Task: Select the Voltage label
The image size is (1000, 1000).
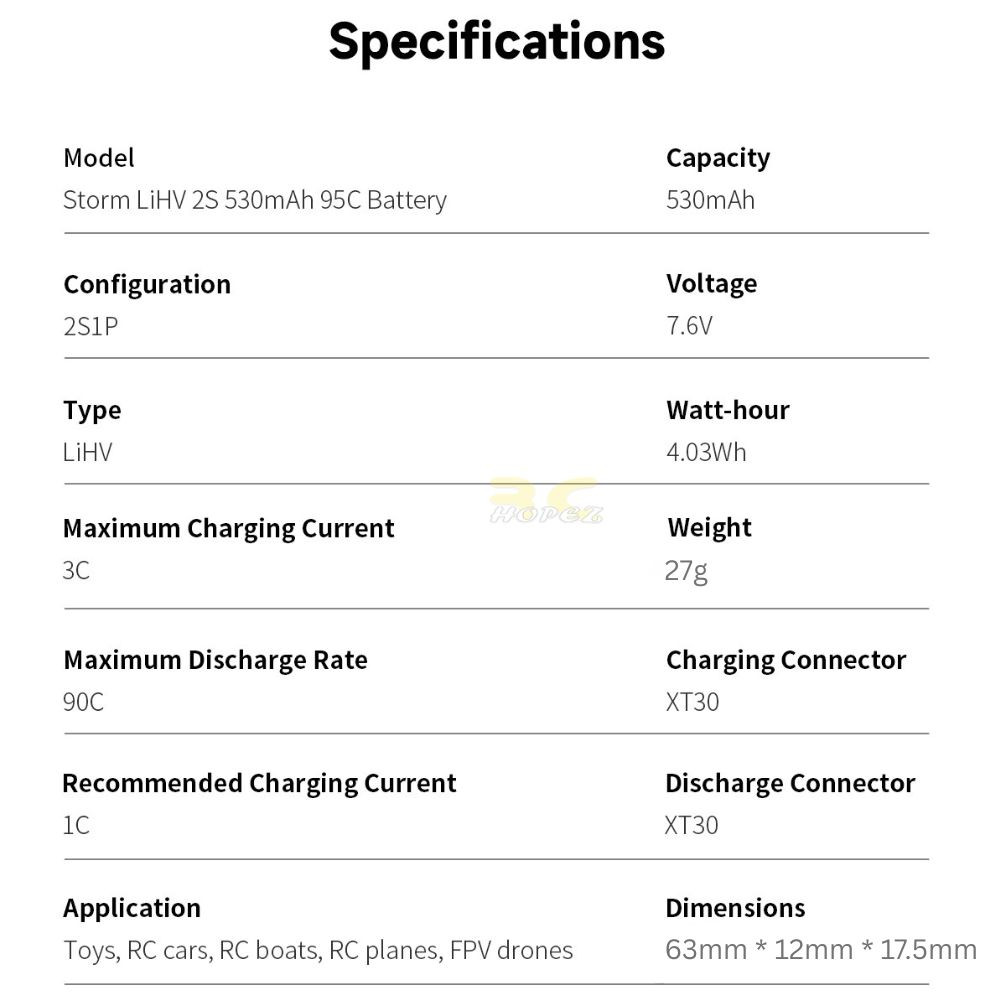Action: pyautogui.click(x=712, y=284)
